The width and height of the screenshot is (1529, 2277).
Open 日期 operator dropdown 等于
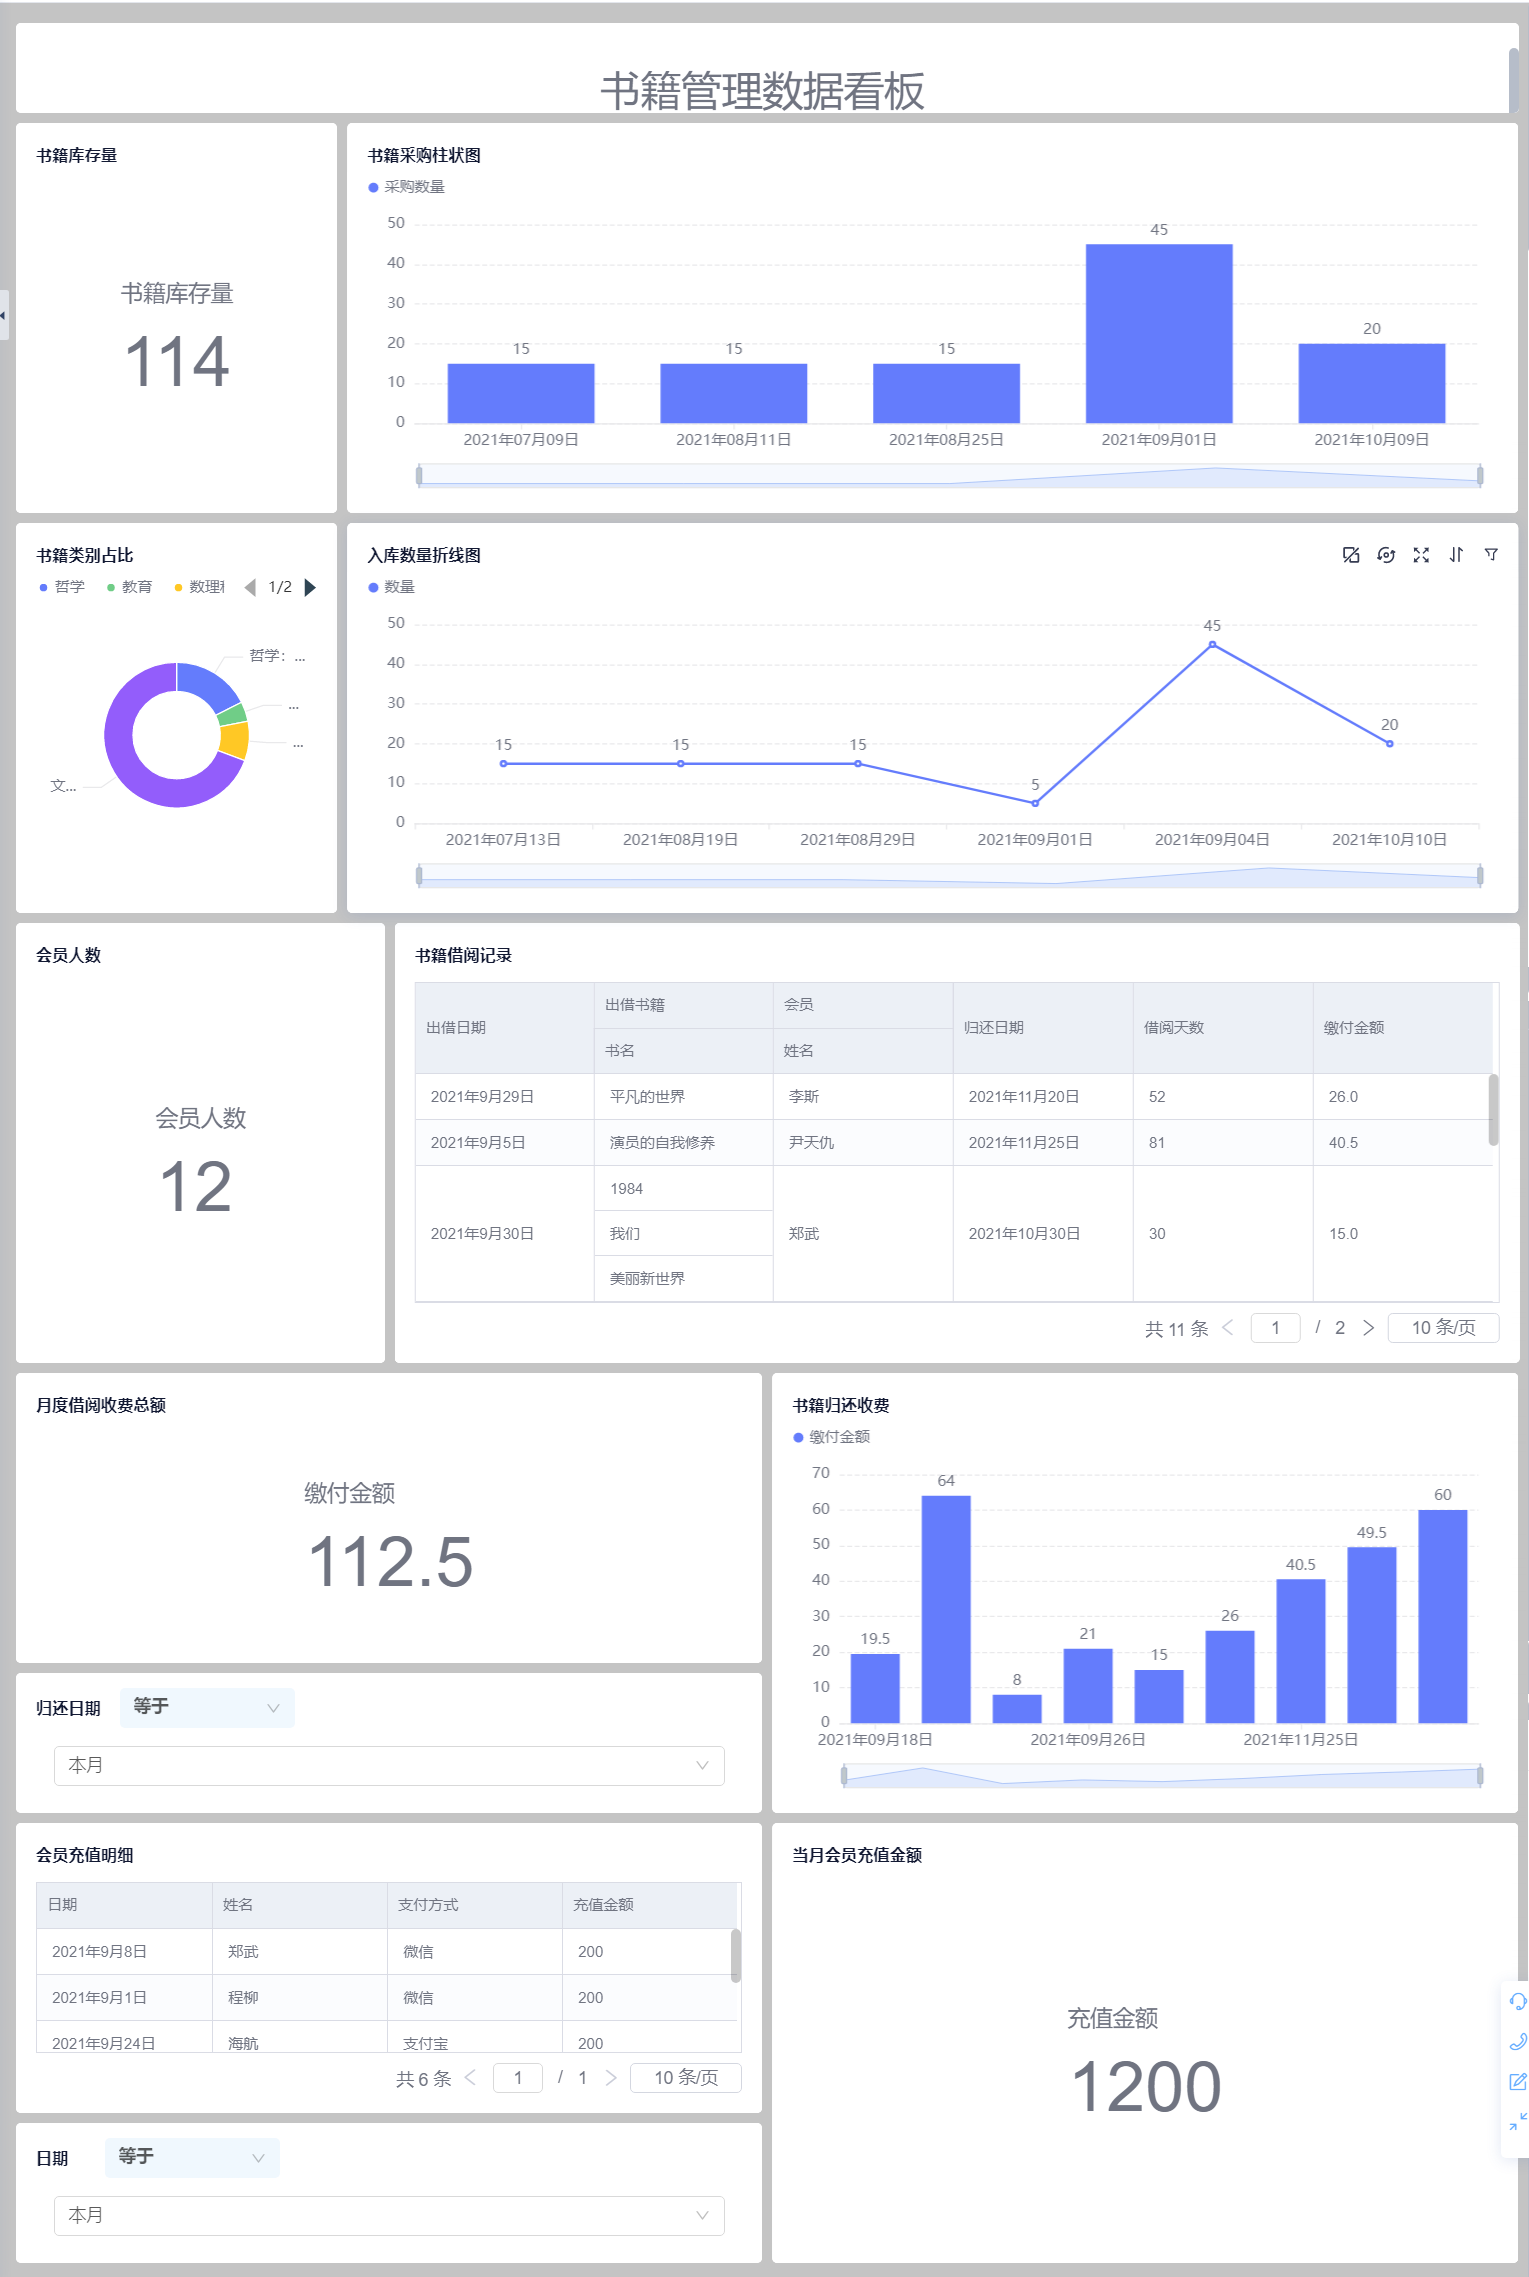tap(192, 2157)
